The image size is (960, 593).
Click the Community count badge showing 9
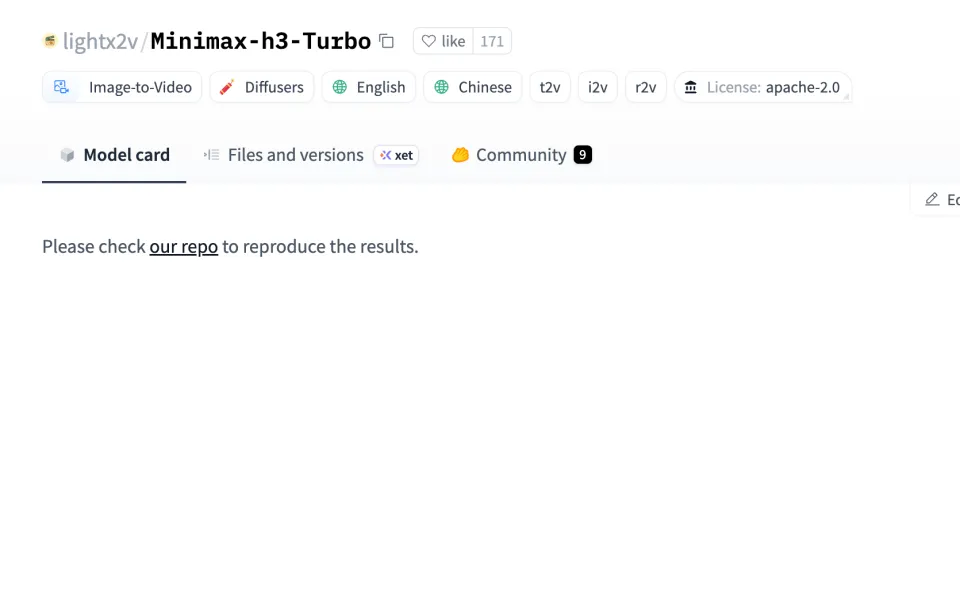pos(583,155)
